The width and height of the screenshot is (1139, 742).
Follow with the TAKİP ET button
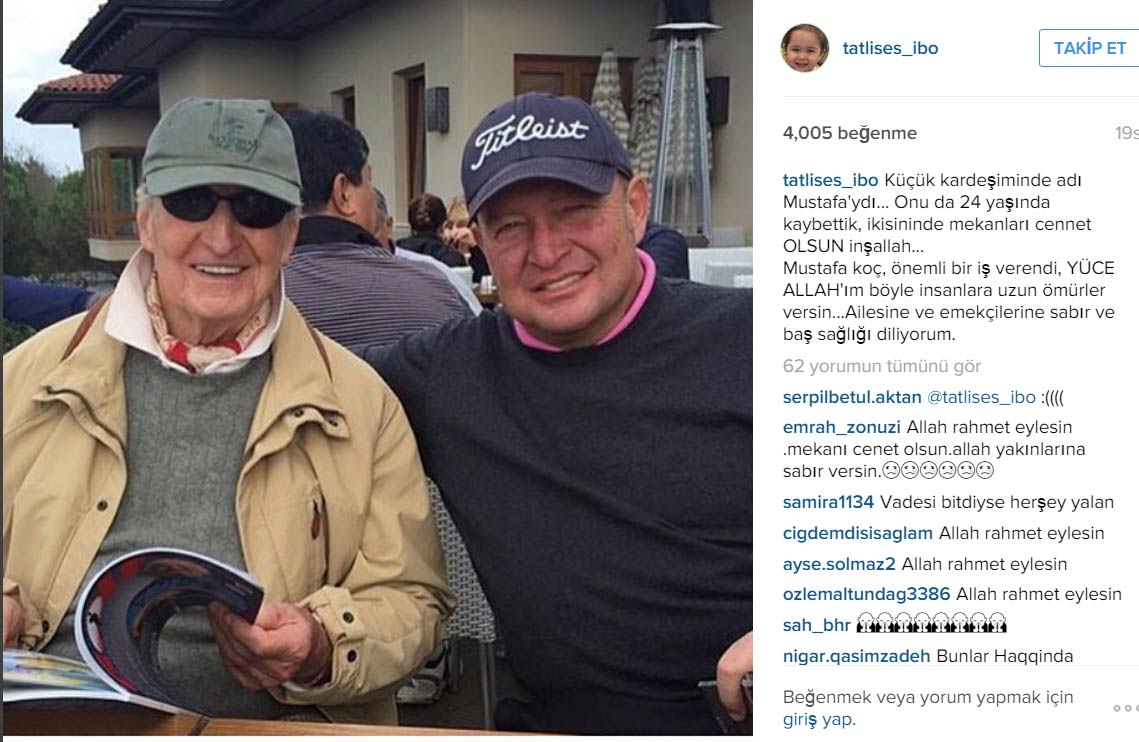(x=1089, y=48)
